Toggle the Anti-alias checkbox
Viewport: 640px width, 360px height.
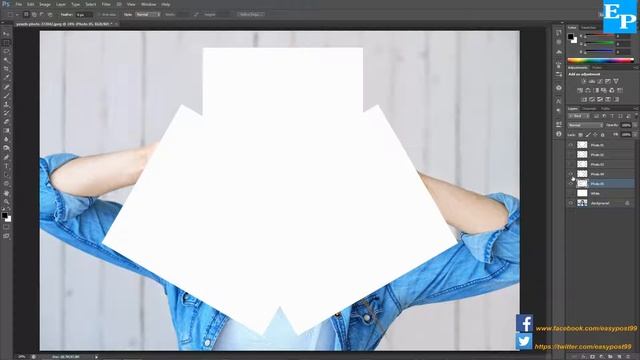(x=99, y=14)
